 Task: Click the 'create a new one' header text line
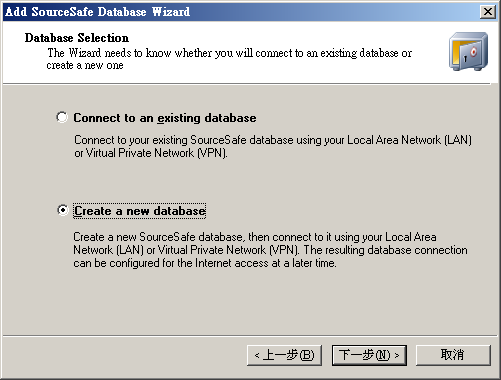click(85, 65)
